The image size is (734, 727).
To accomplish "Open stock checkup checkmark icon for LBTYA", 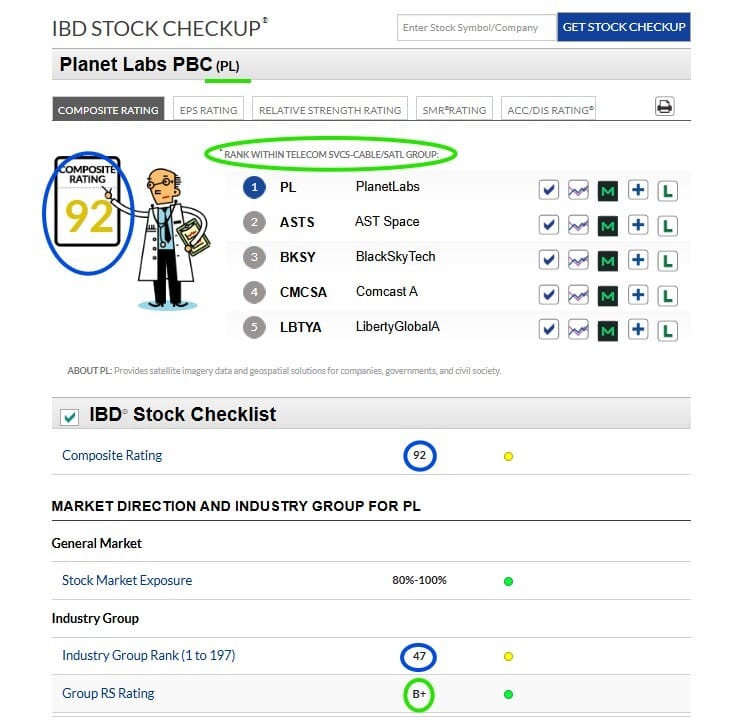I will tap(549, 330).
